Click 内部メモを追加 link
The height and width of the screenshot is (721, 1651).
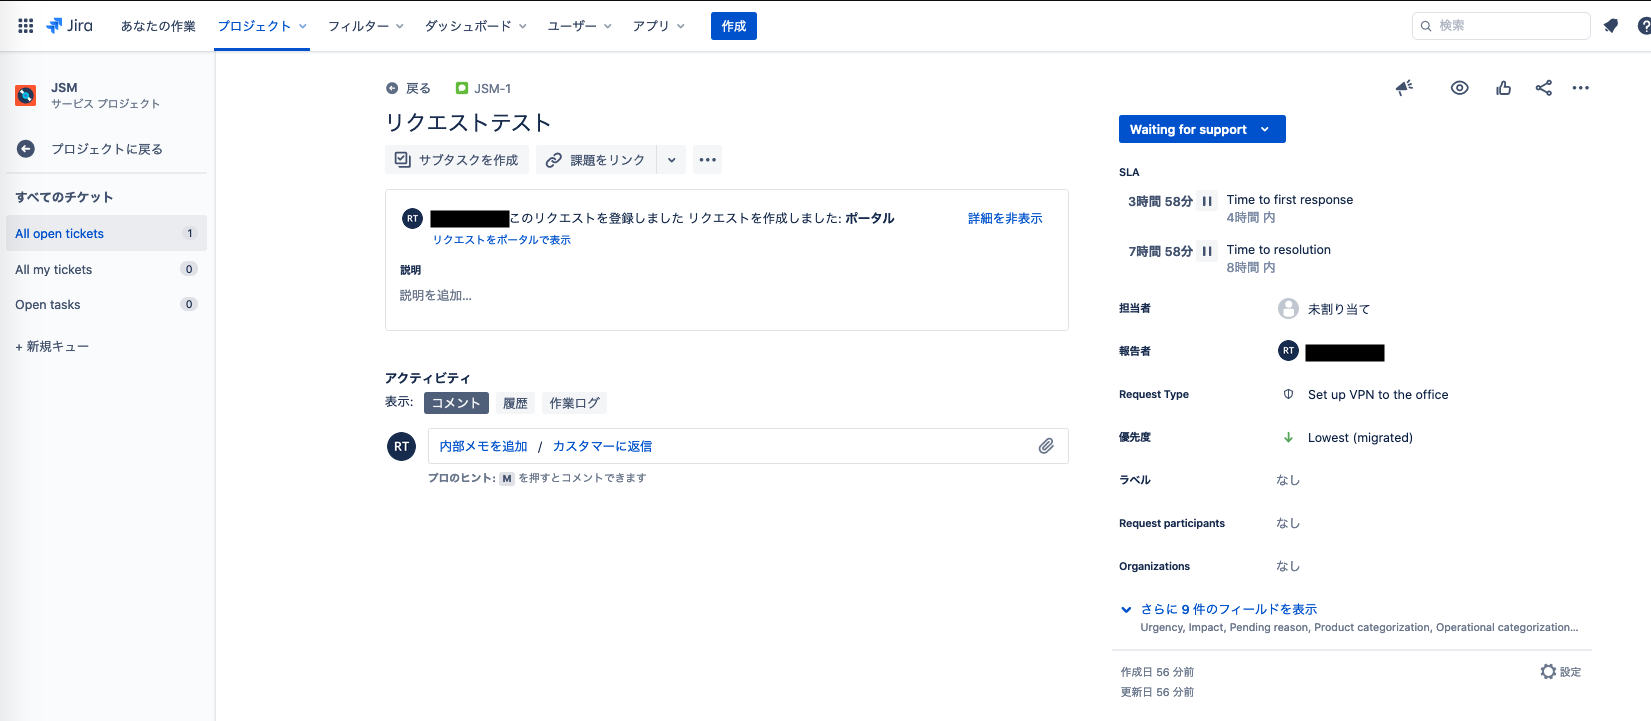pos(483,446)
